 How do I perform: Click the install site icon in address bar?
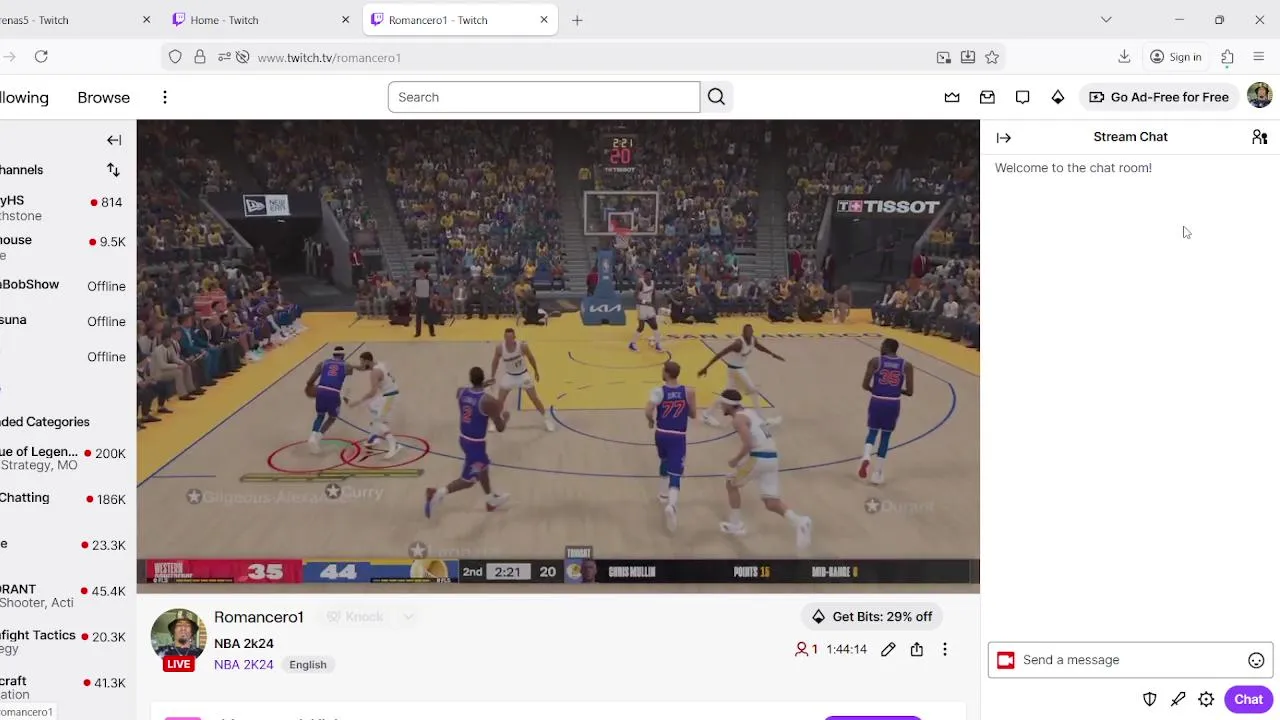(968, 57)
